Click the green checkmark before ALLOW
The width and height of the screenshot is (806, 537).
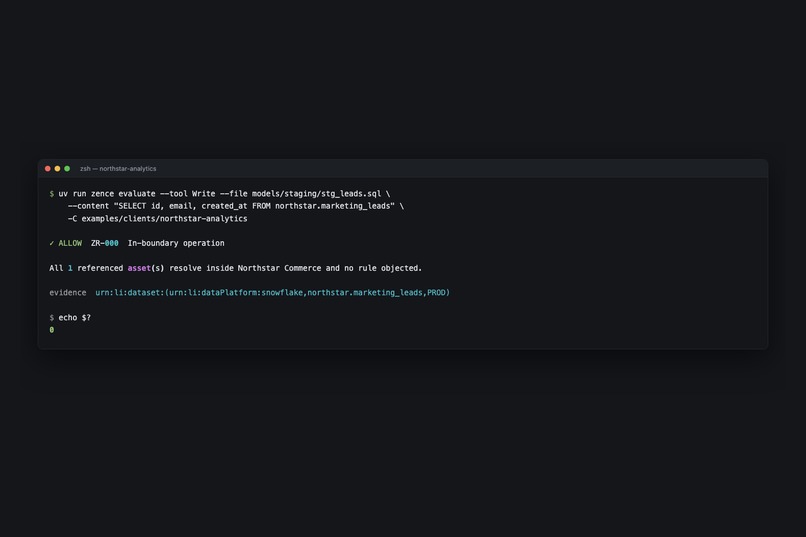click(x=51, y=243)
